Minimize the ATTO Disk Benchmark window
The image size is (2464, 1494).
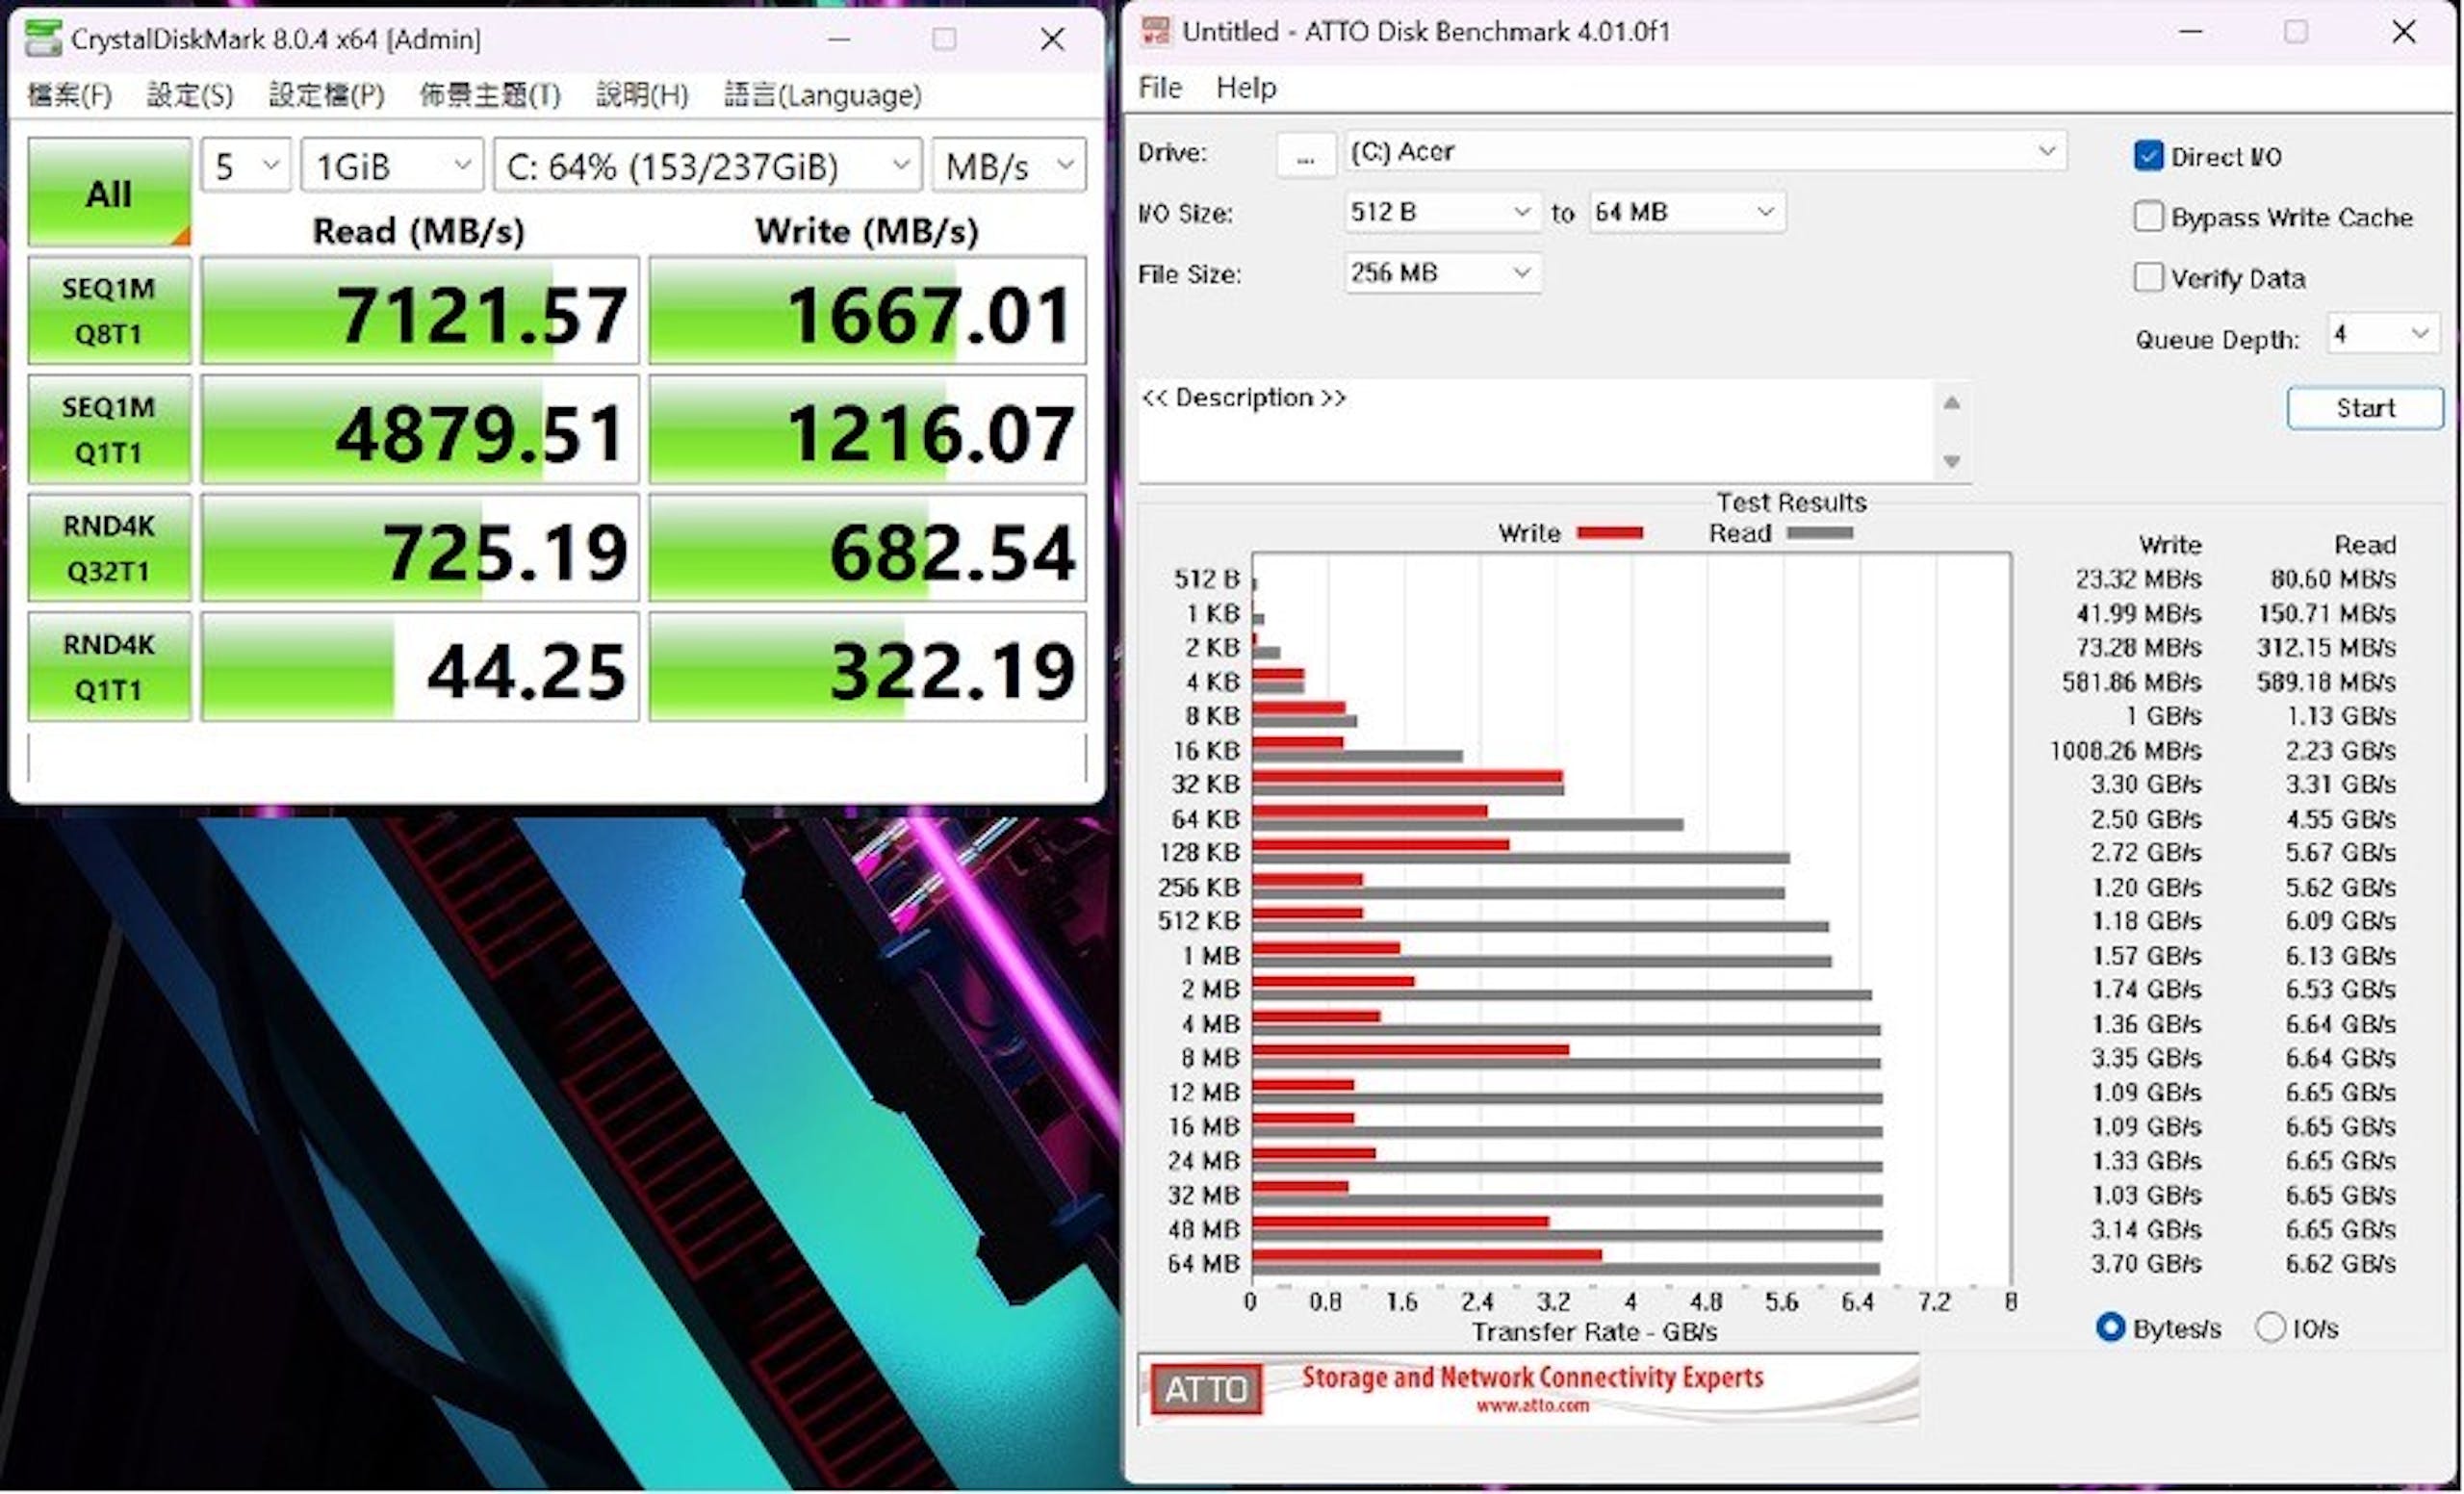point(2190,31)
